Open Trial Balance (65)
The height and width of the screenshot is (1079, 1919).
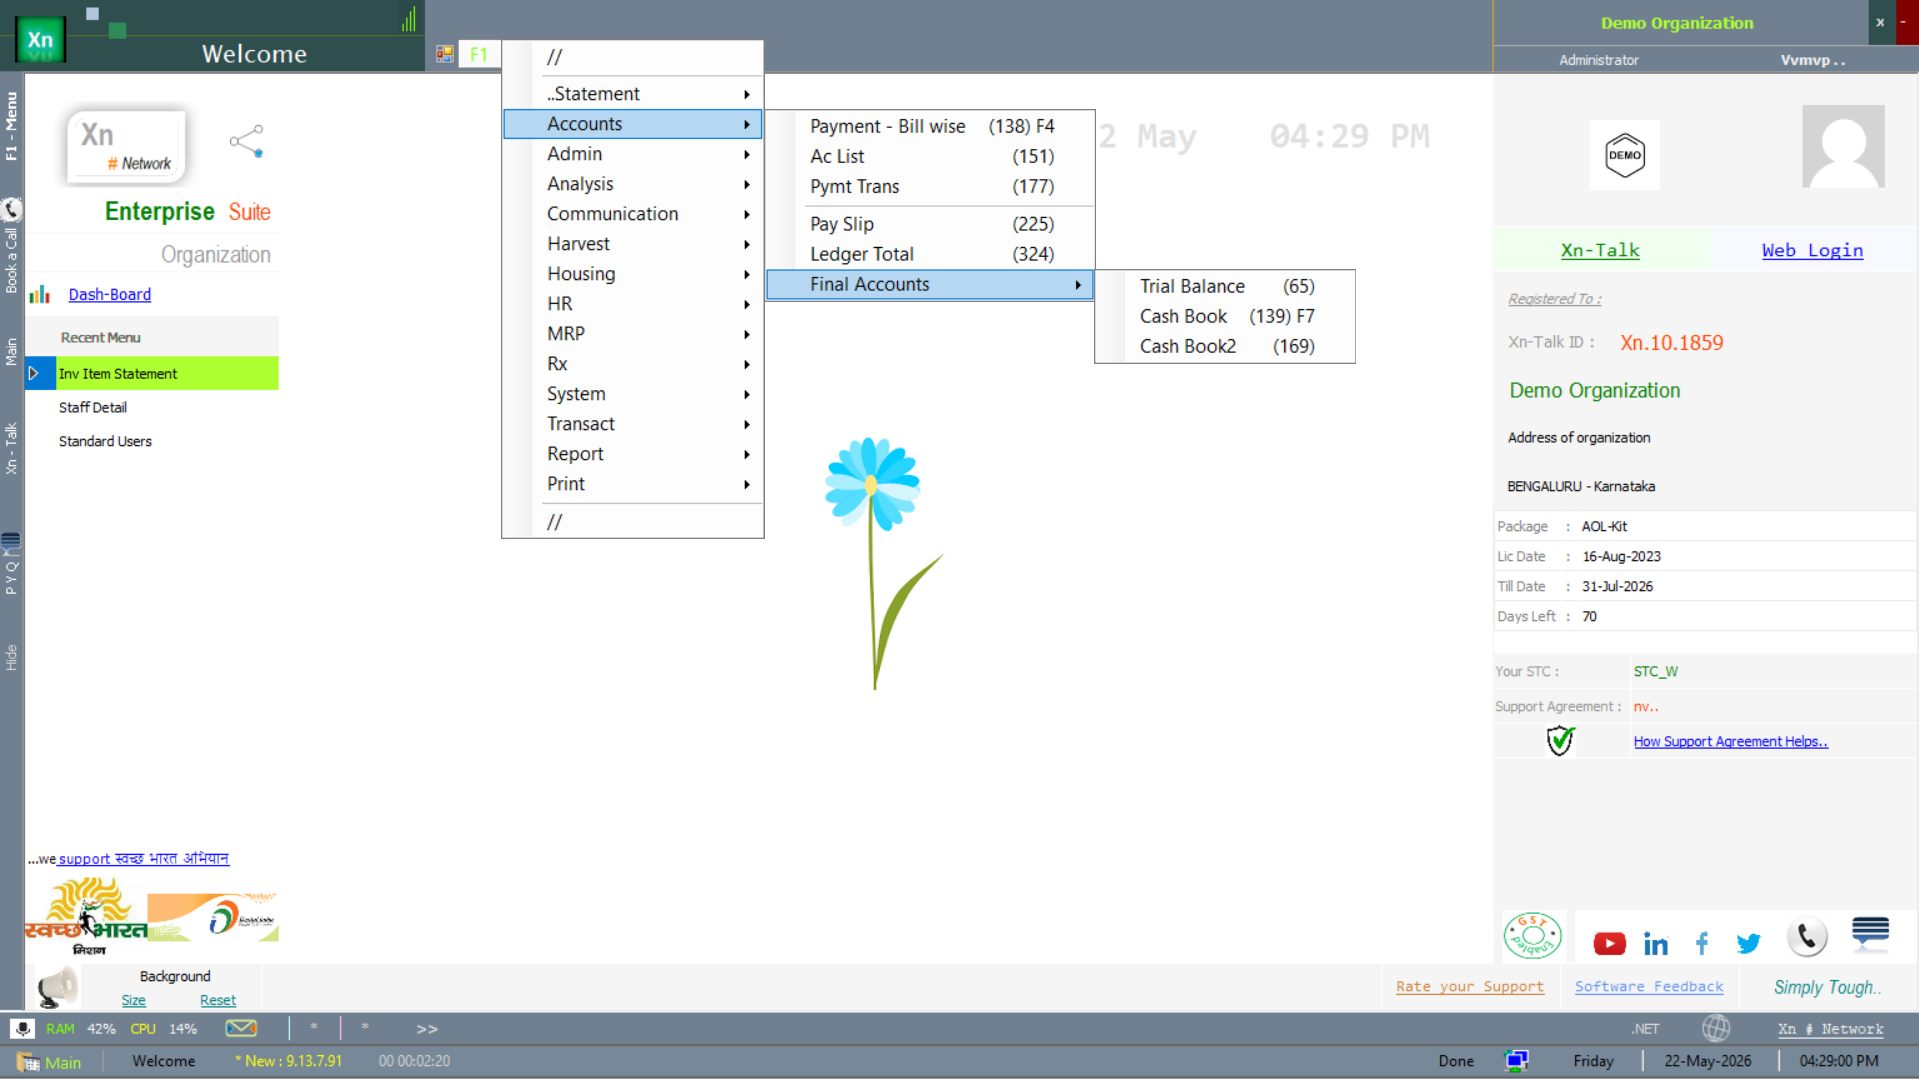click(1225, 286)
